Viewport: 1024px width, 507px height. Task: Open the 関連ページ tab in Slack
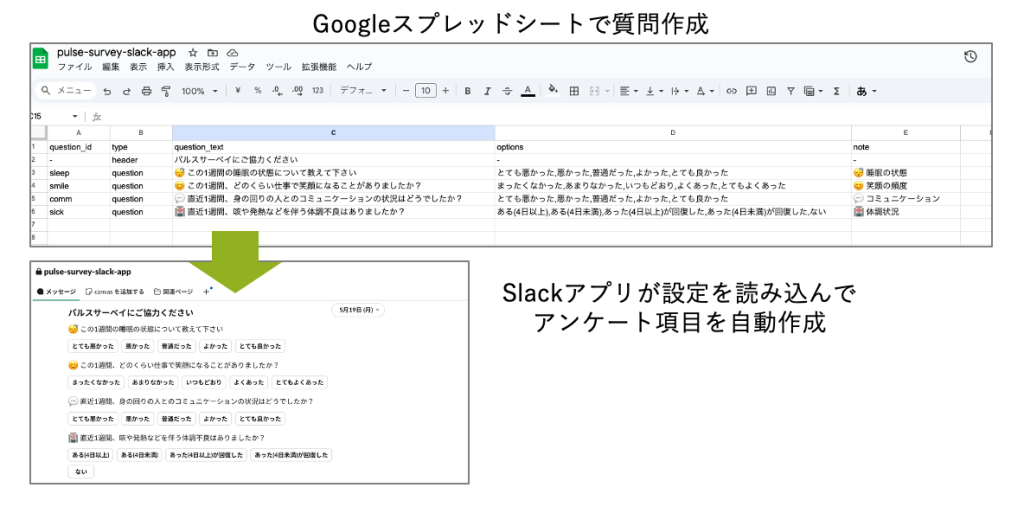tap(173, 291)
